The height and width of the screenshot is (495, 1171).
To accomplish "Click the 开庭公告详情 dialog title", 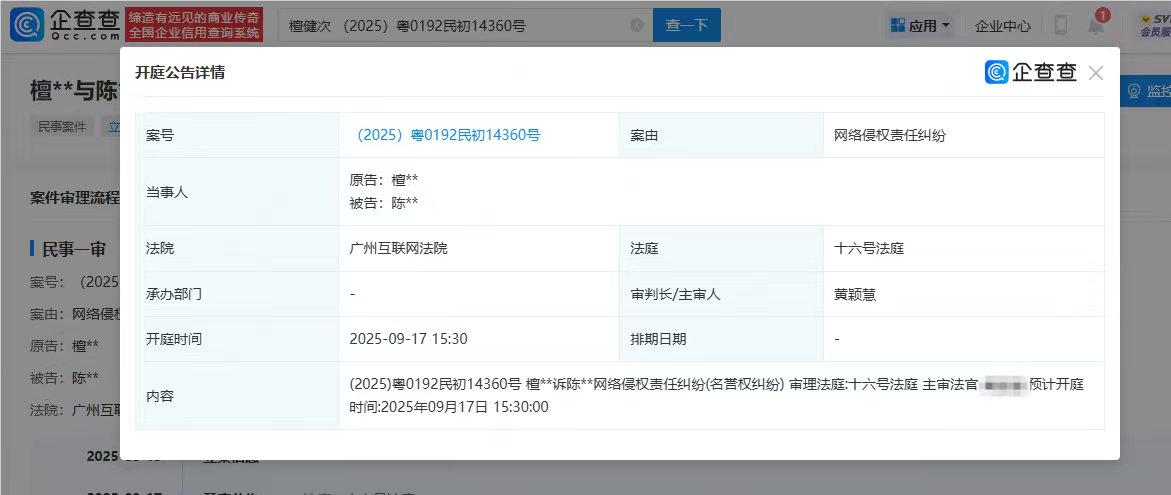I will pyautogui.click(x=180, y=73).
